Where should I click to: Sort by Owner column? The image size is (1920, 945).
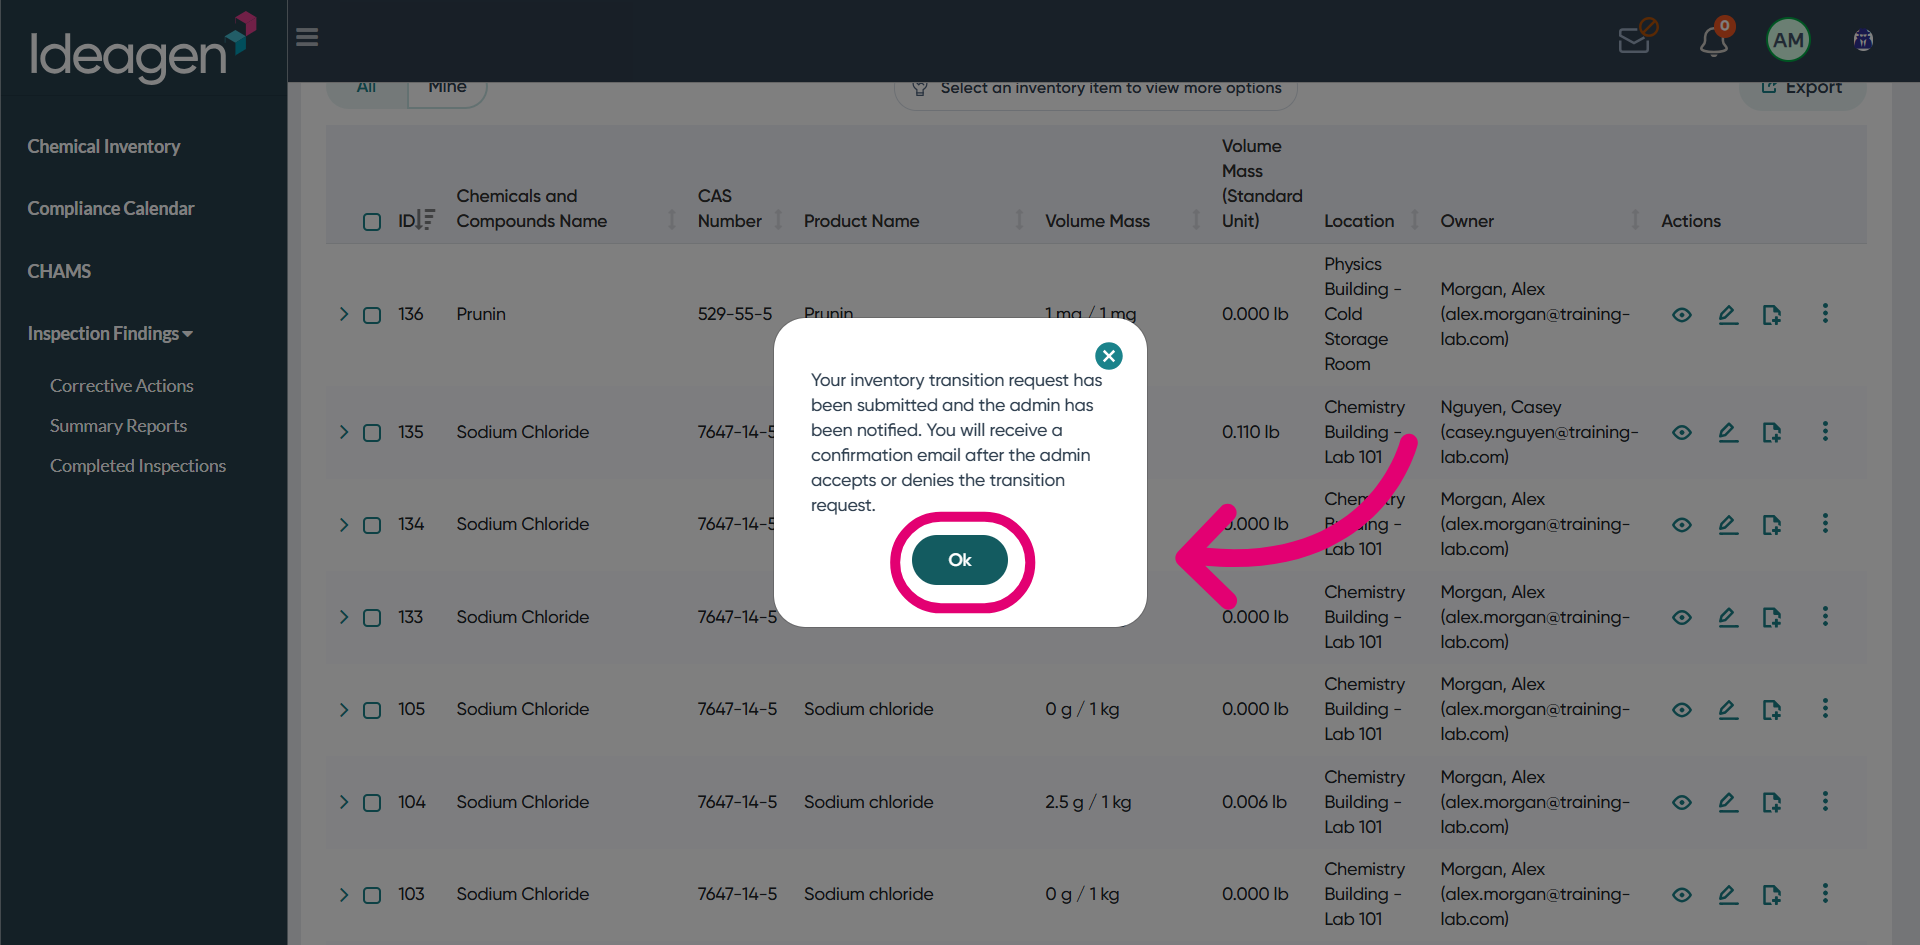click(1635, 220)
